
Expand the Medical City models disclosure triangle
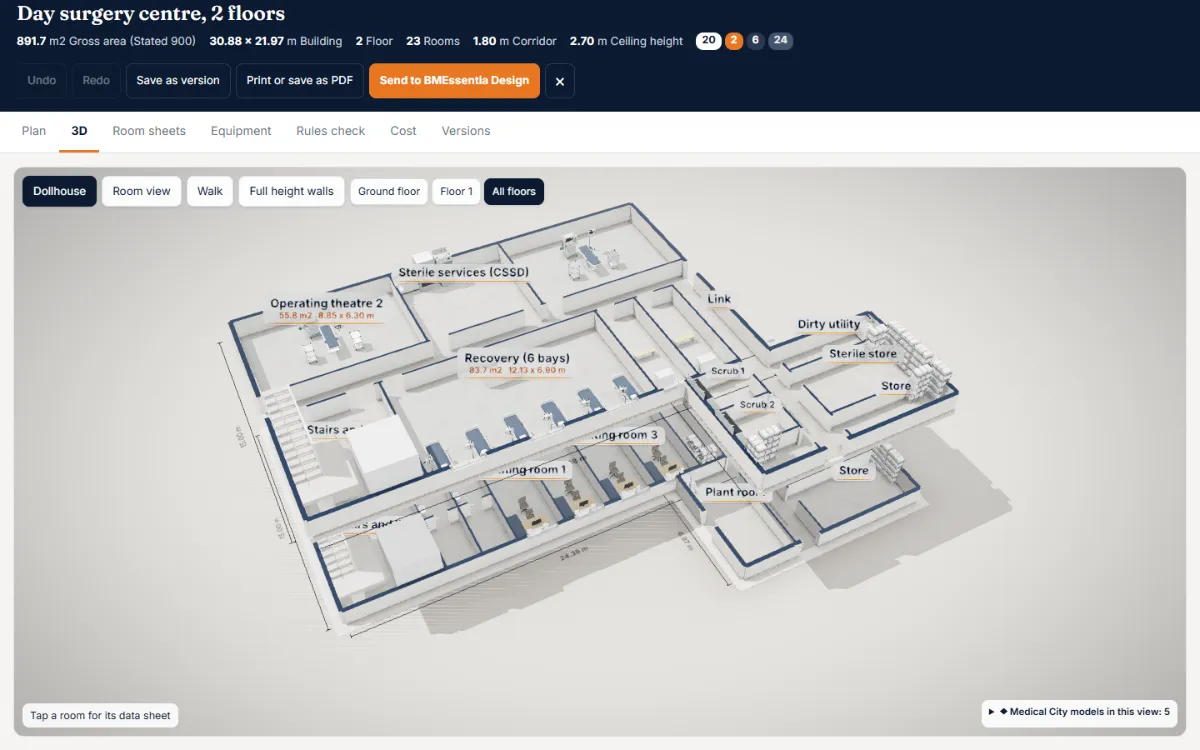point(991,712)
